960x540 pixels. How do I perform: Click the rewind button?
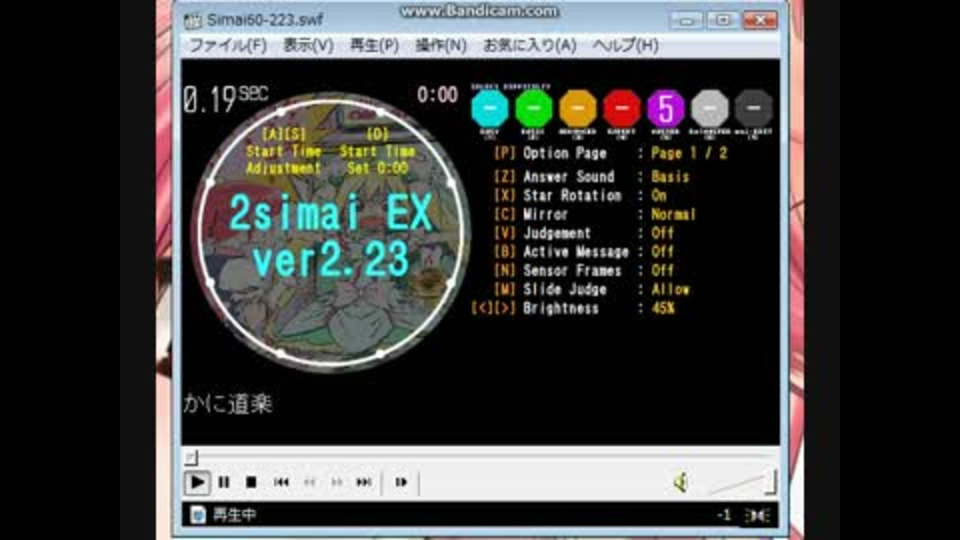(x=310, y=482)
